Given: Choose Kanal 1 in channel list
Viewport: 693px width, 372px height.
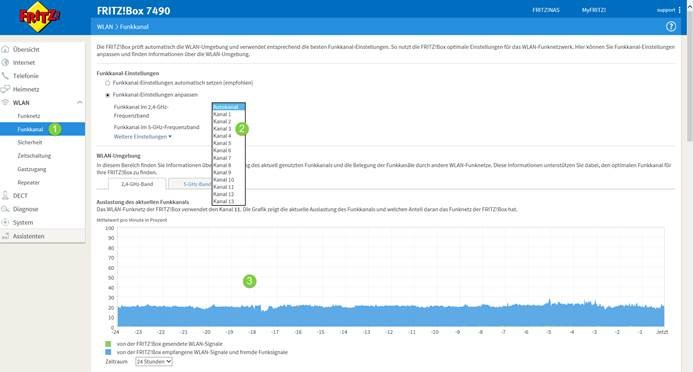Looking at the screenshot, I should click(x=228, y=114).
